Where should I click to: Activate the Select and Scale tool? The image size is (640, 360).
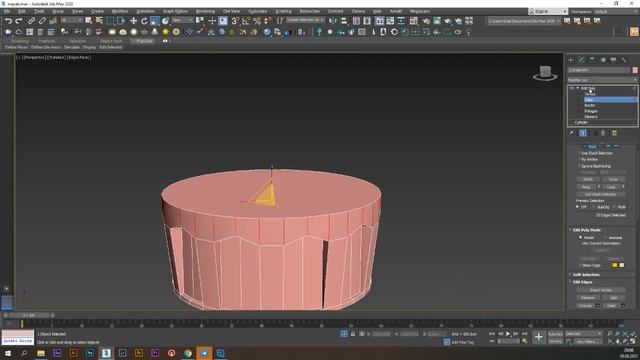[155, 20]
